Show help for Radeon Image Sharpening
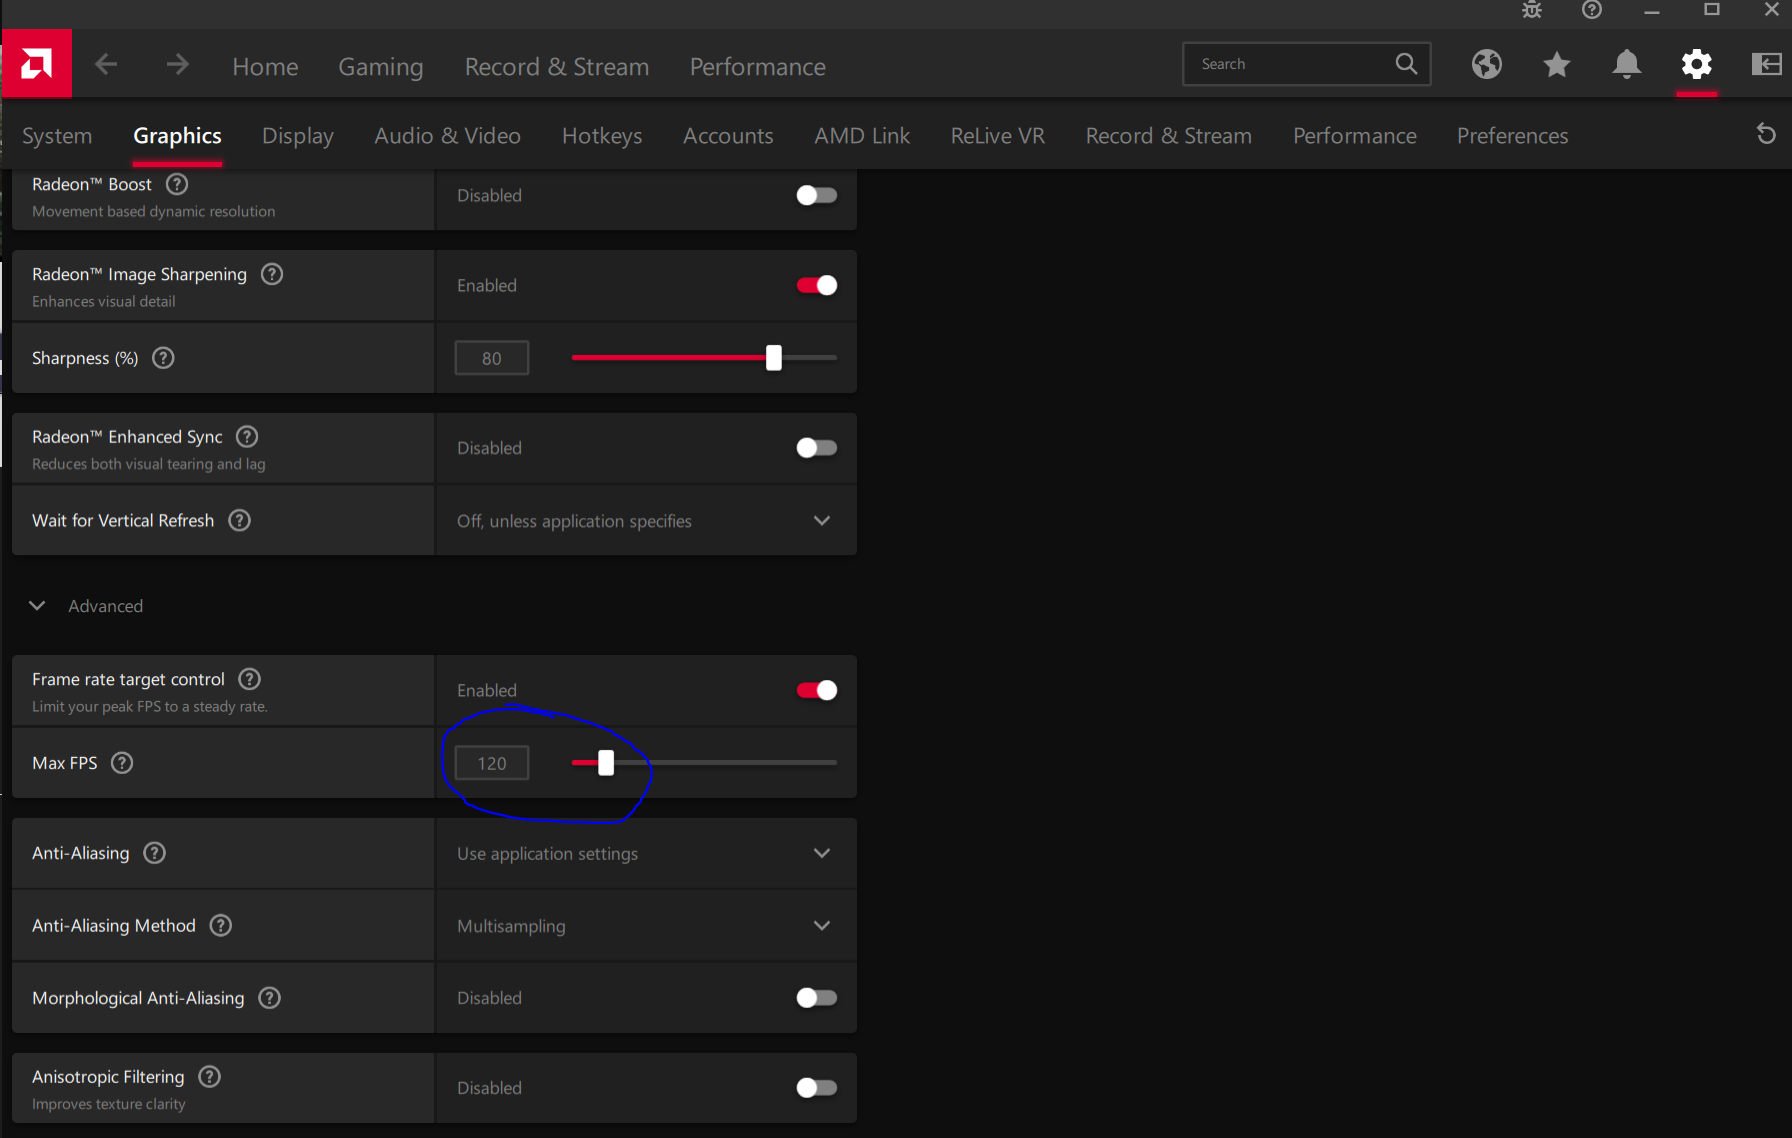Image resolution: width=1792 pixels, height=1138 pixels. pyautogui.click(x=272, y=274)
